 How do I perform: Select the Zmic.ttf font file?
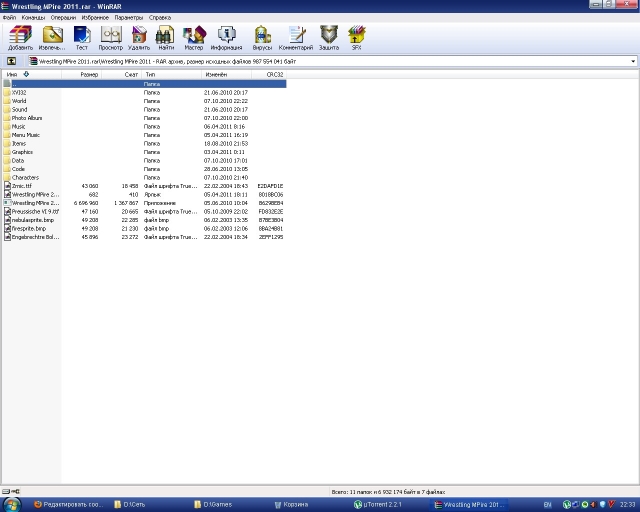pyautogui.click(x=144, y=186)
